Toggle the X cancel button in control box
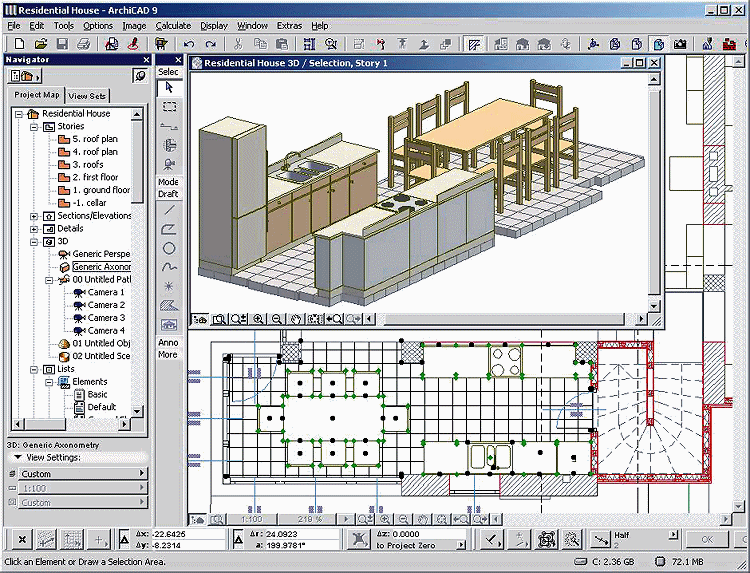Screen dimensions: 750x573 22,540
